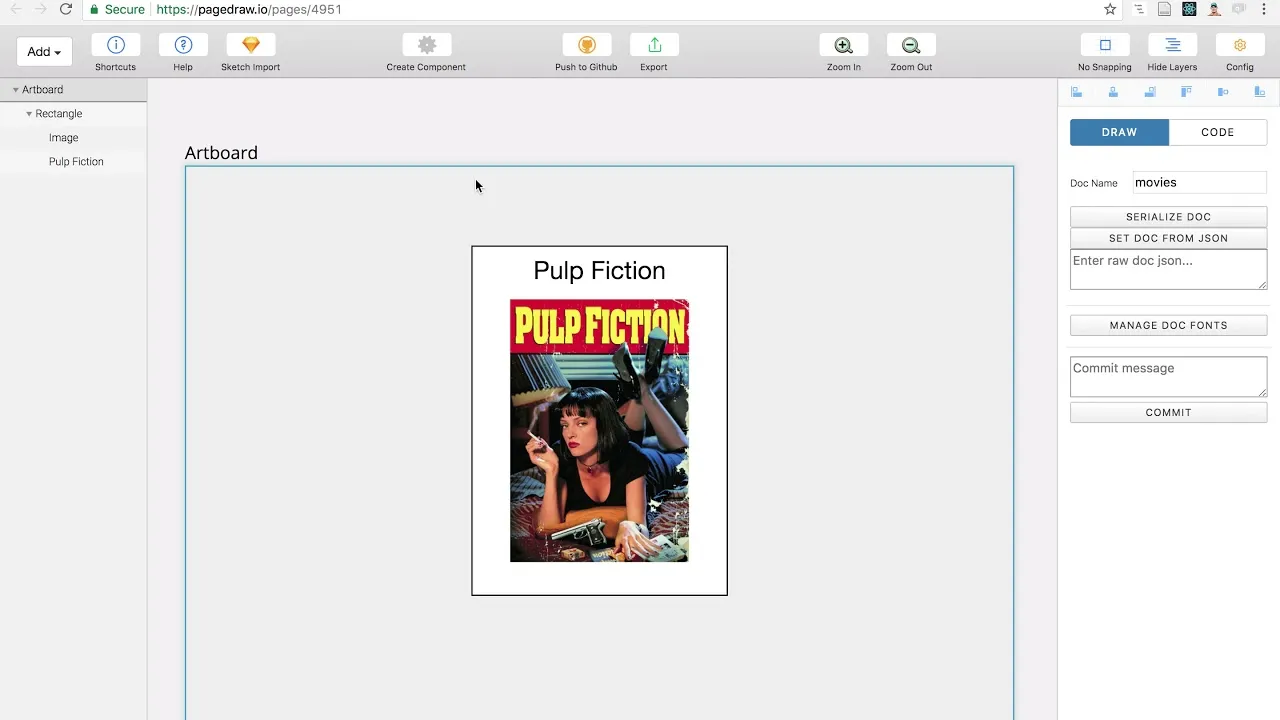This screenshot has height=720, width=1280.
Task: Select the Image layer
Action: point(63,138)
